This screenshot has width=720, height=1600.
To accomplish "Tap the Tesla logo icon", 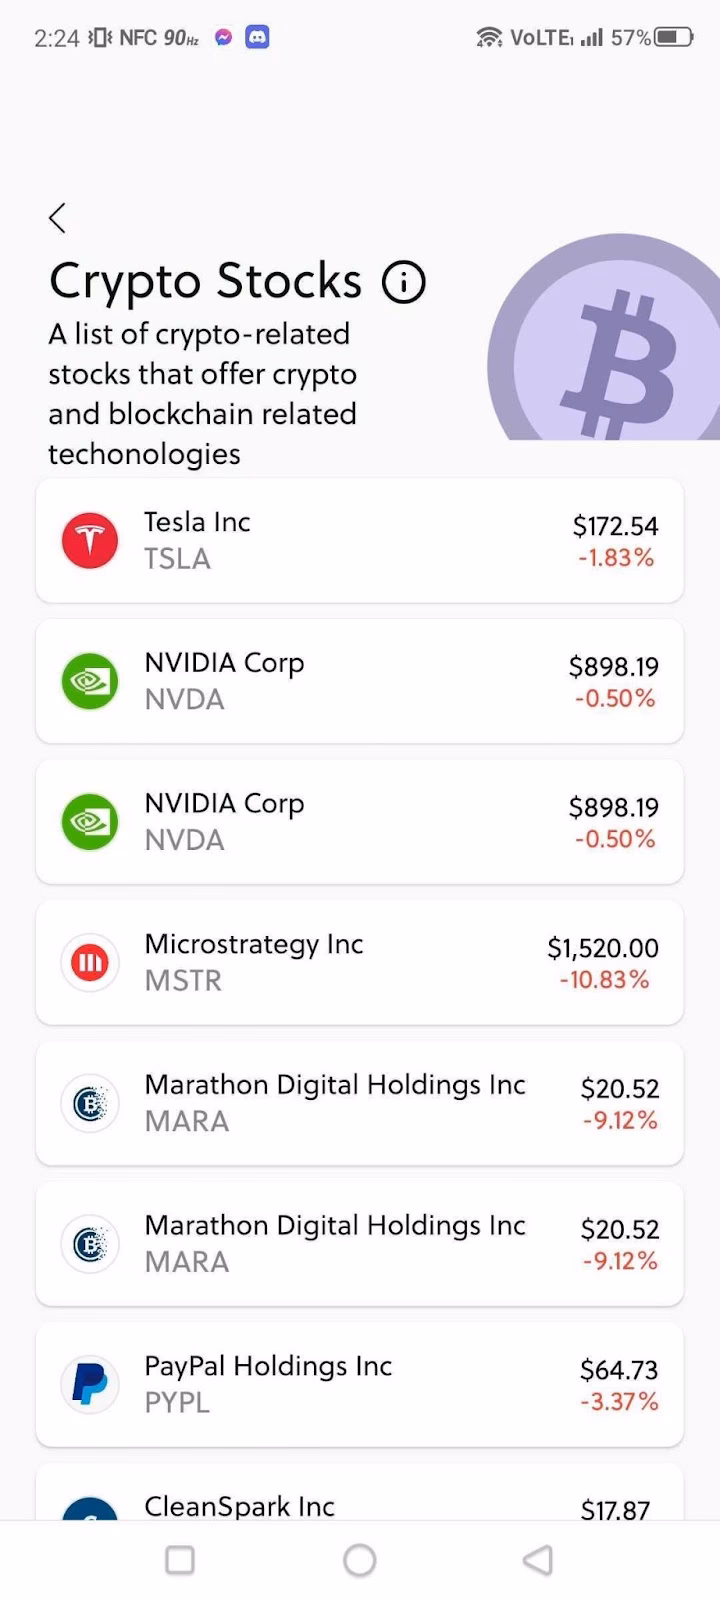I will click(90, 541).
